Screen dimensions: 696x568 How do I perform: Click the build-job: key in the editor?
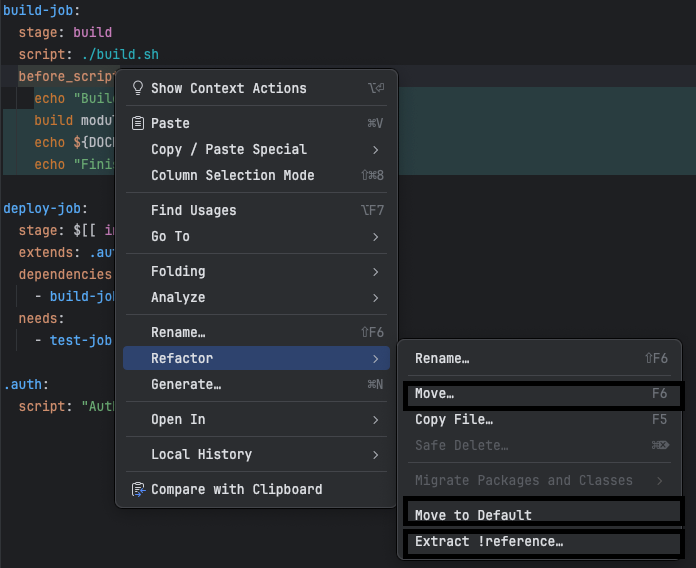point(41,10)
